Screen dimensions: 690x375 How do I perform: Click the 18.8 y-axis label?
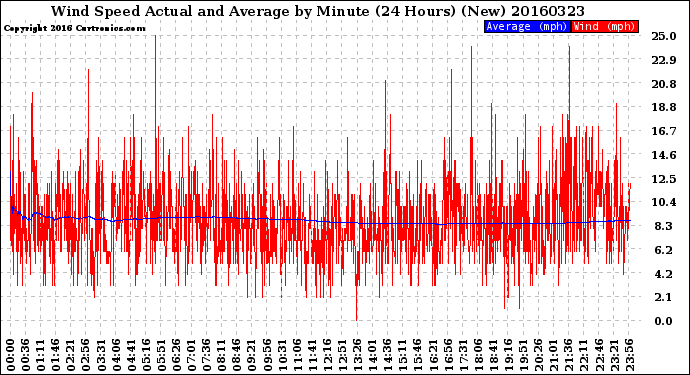click(x=664, y=107)
